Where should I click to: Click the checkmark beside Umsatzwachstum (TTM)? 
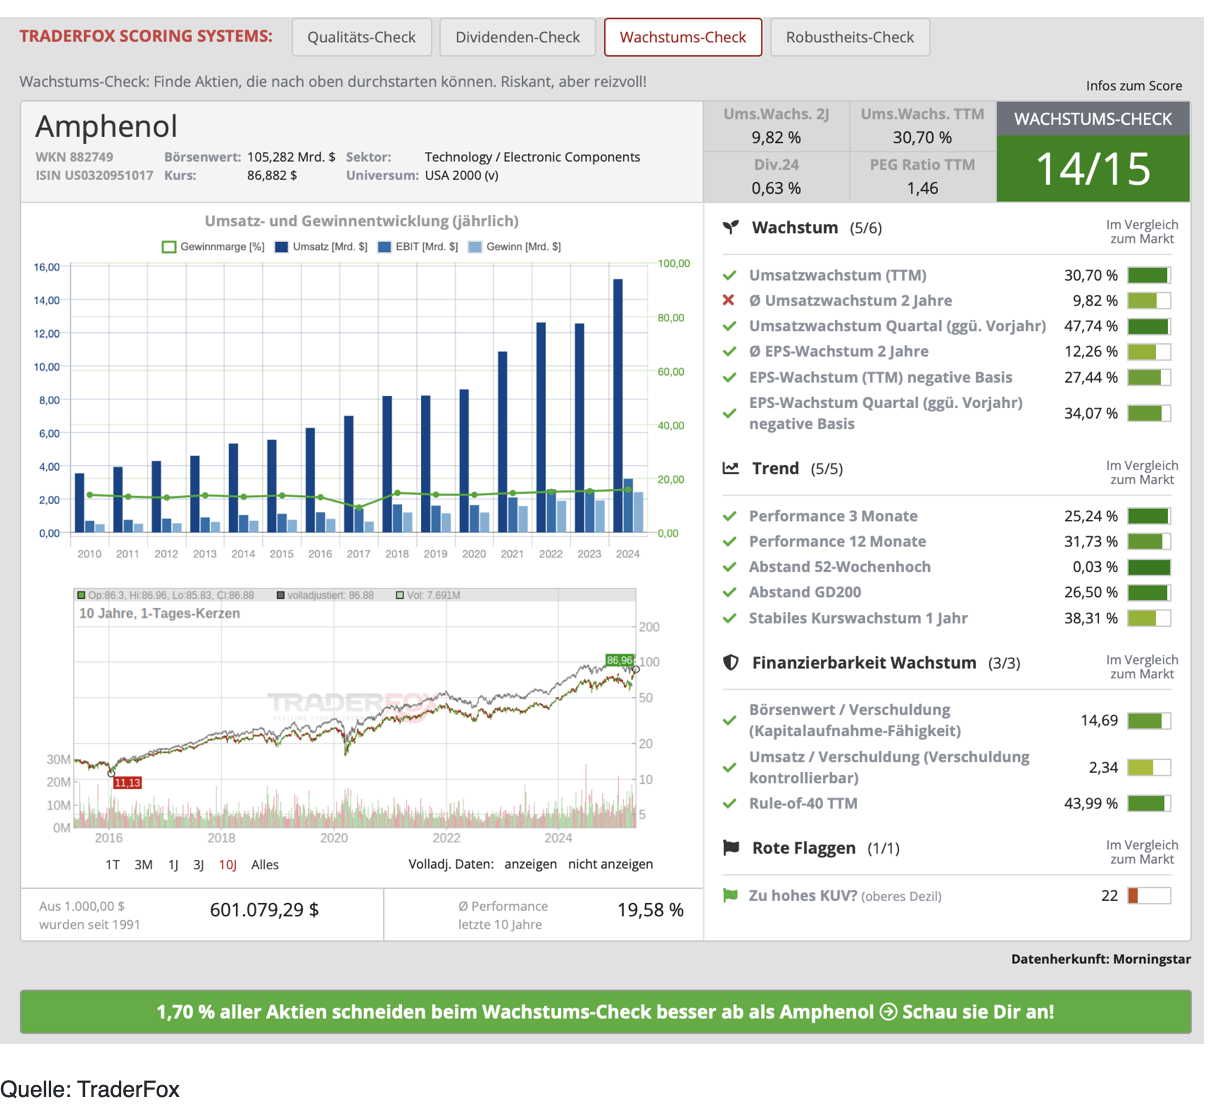pos(730,275)
